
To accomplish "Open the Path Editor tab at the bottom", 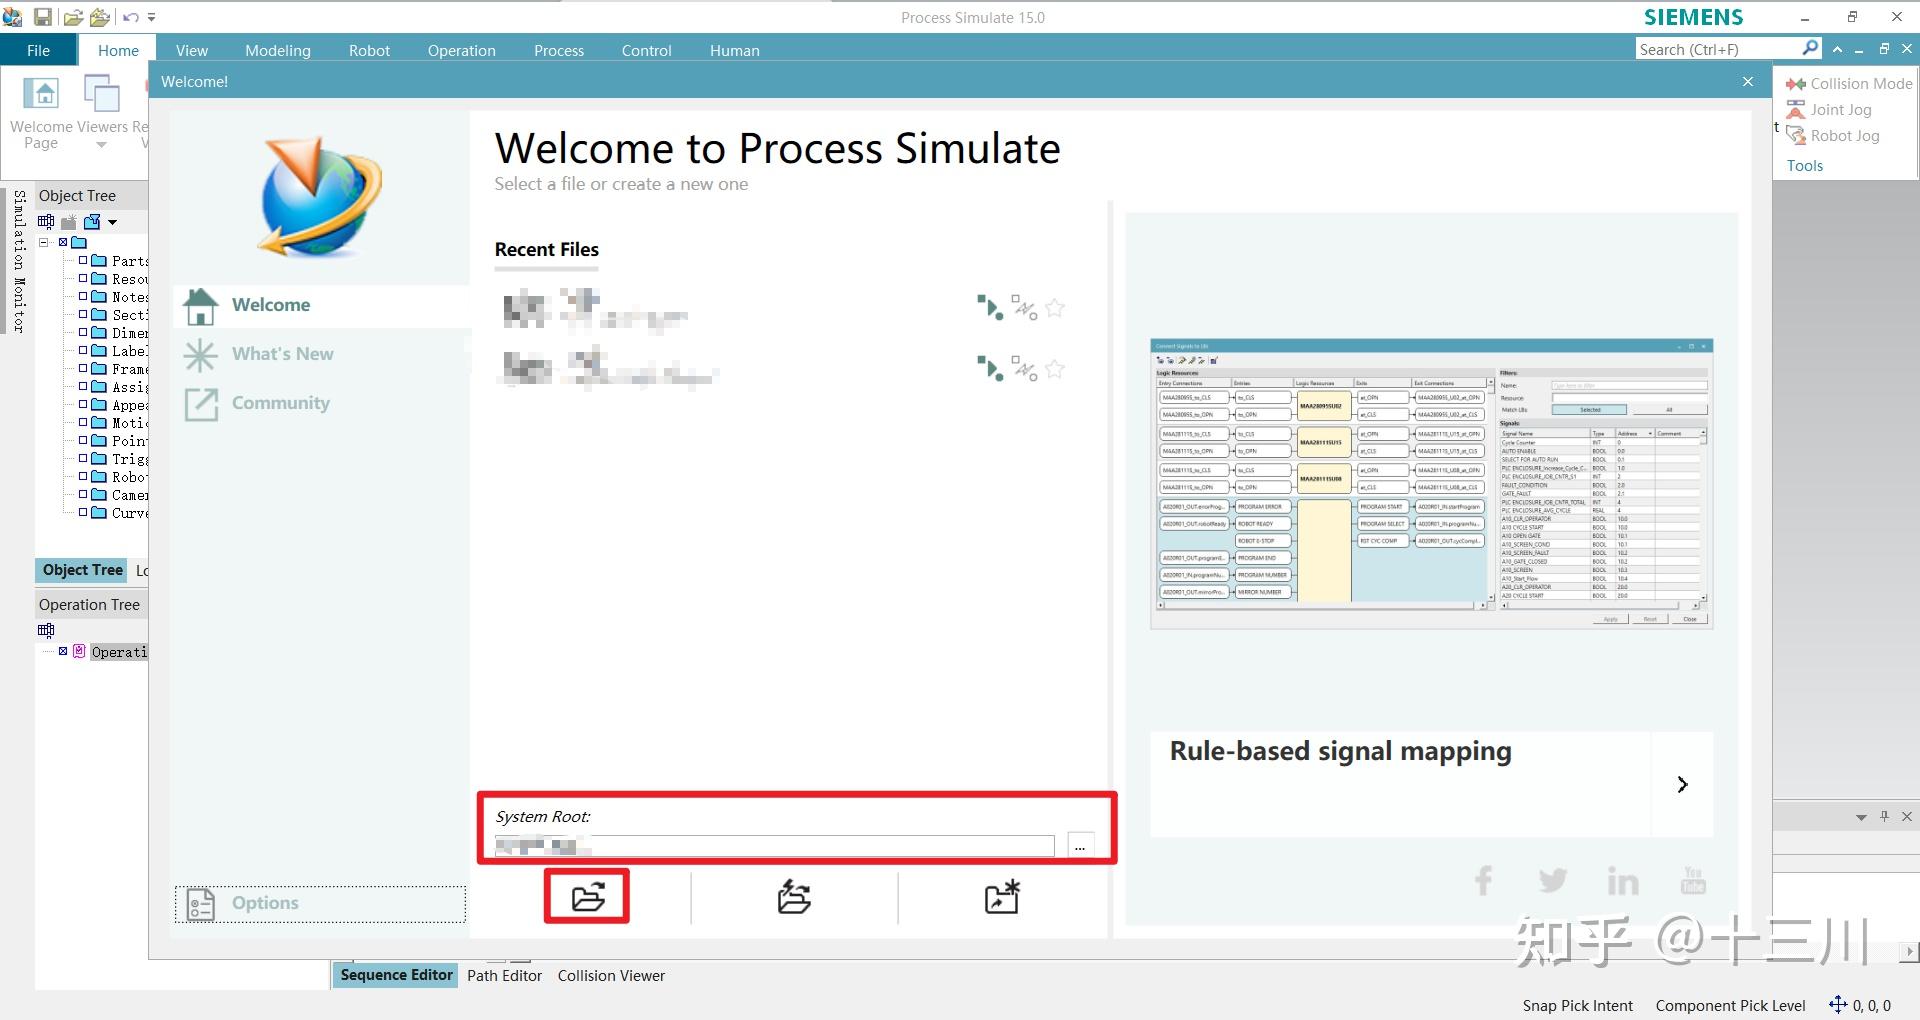I will (x=504, y=975).
